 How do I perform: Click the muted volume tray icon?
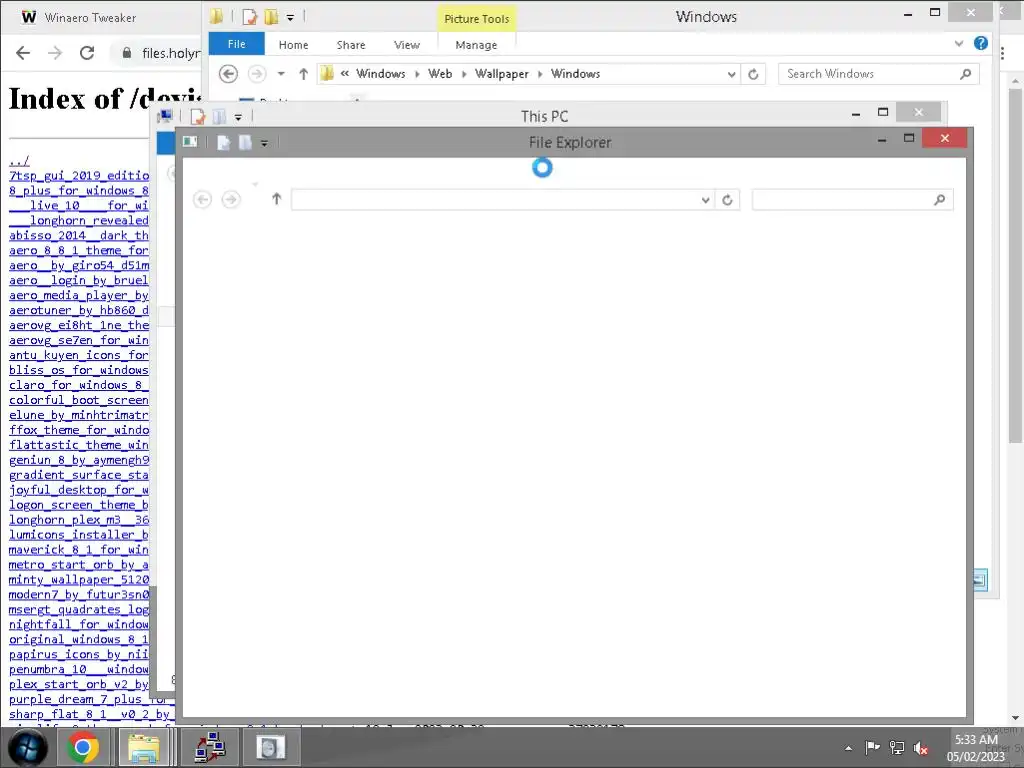921,748
